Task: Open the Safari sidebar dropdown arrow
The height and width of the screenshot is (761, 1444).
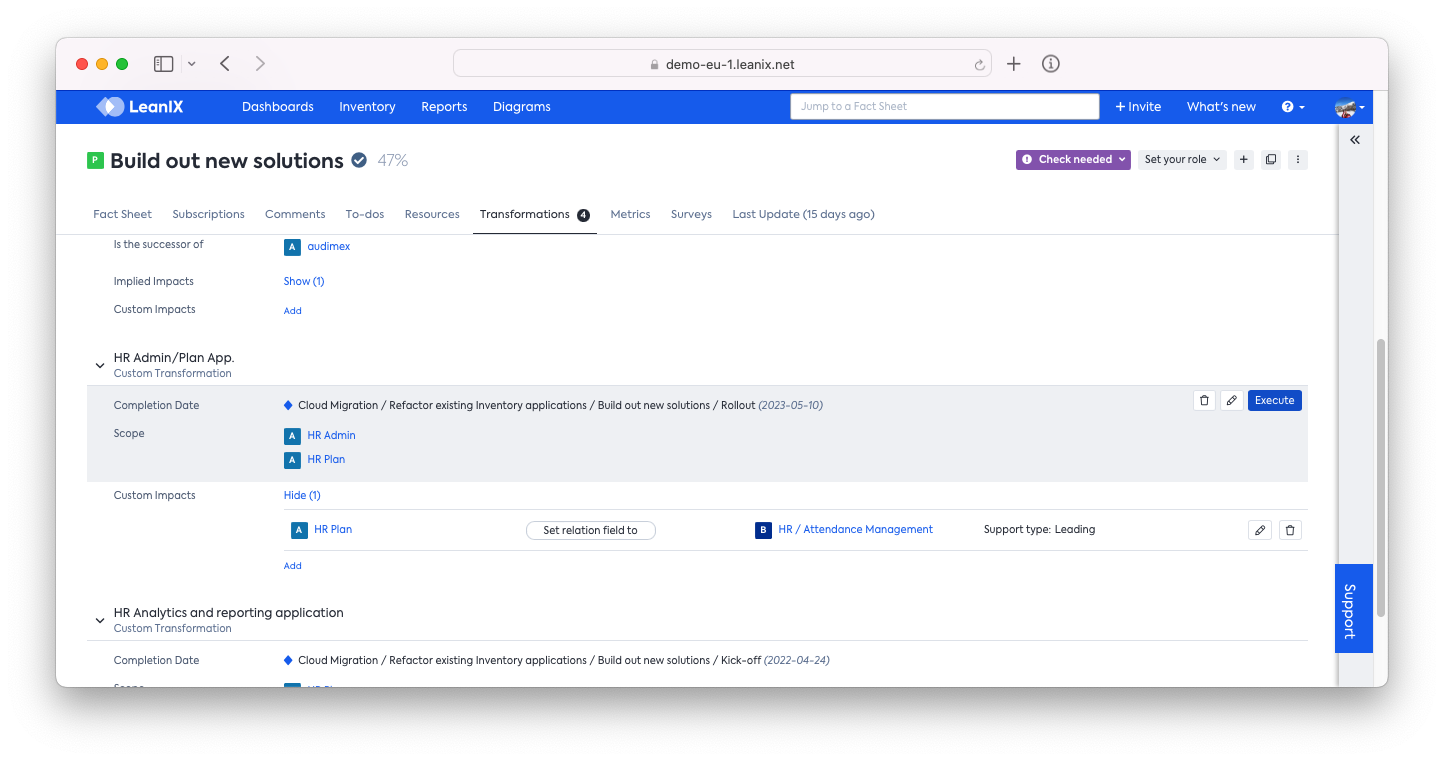Action: (191, 64)
